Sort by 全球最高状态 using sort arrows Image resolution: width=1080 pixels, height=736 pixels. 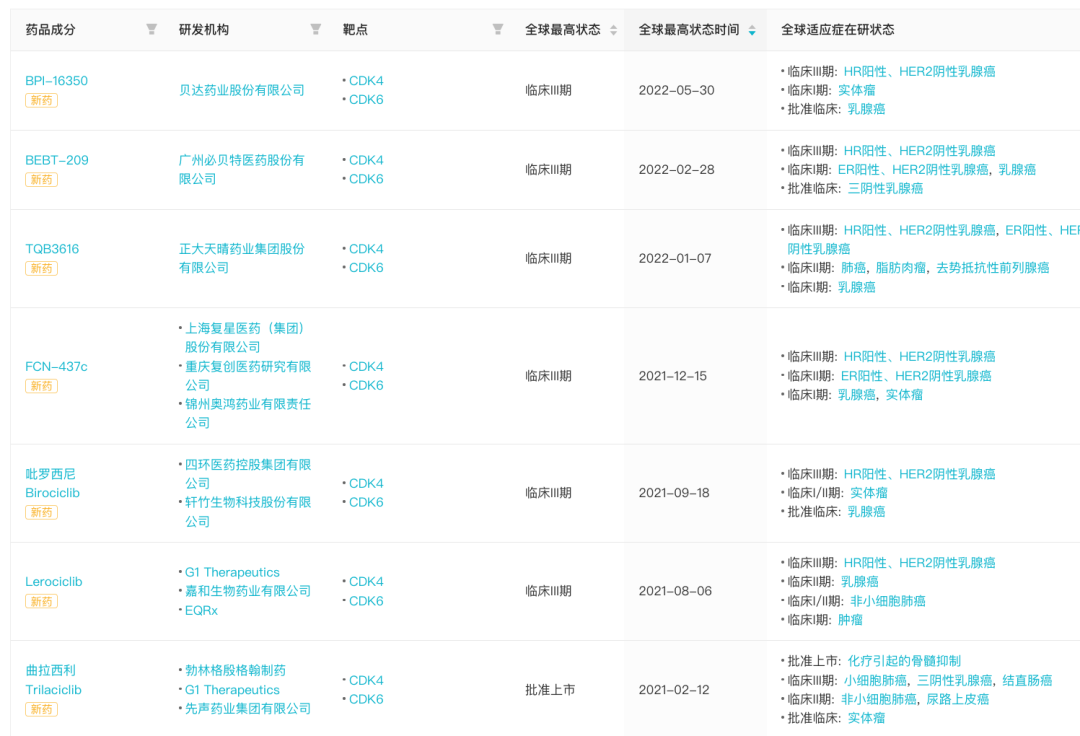click(x=613, y=30)
